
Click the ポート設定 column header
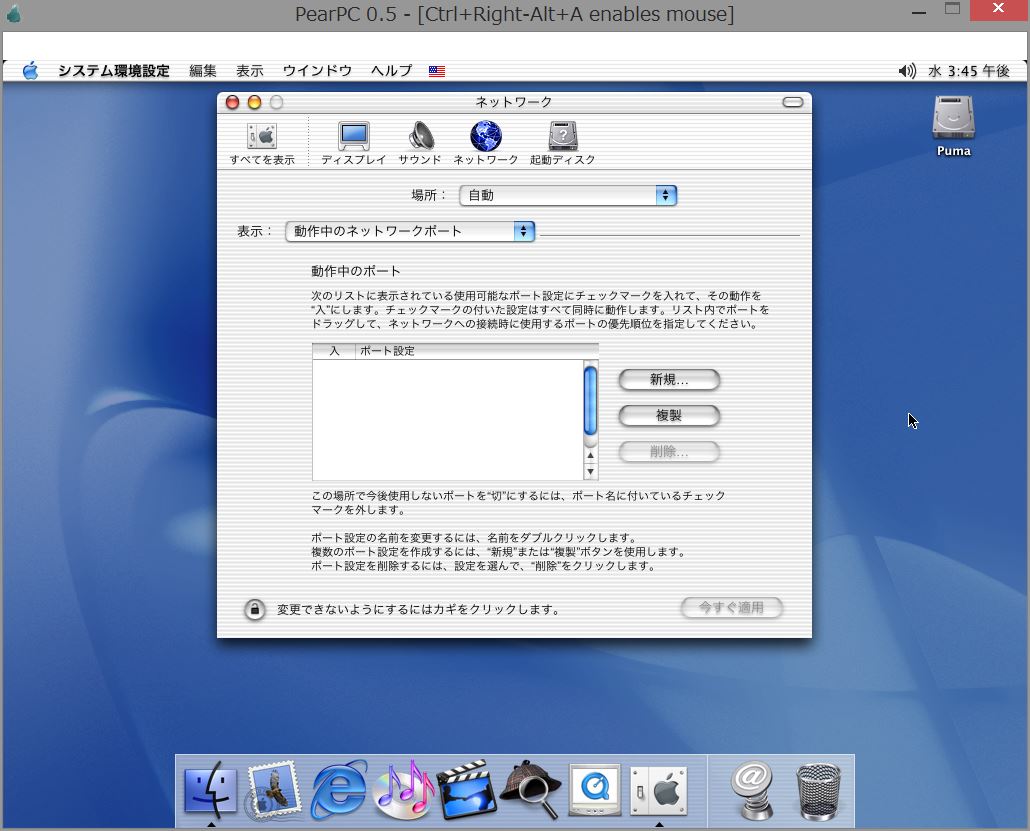point(477,351)
